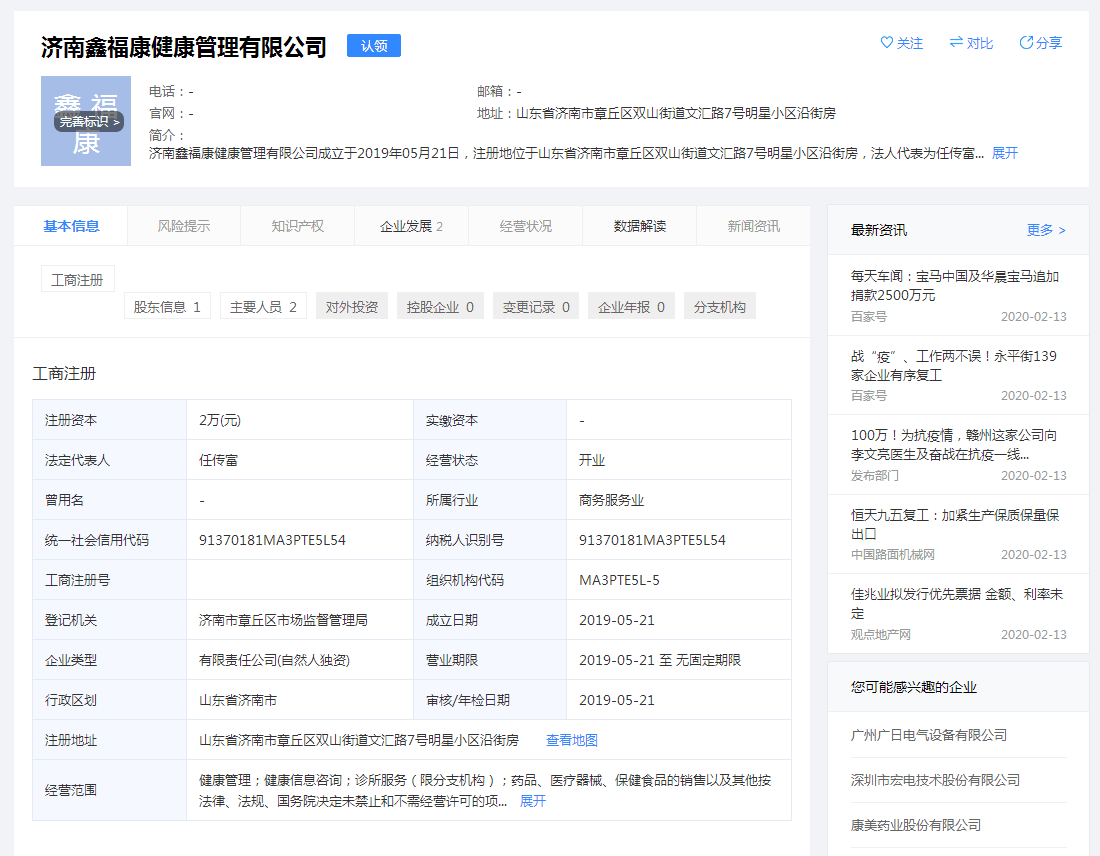Click legal representative name 任传富

[x=218, y=460]
